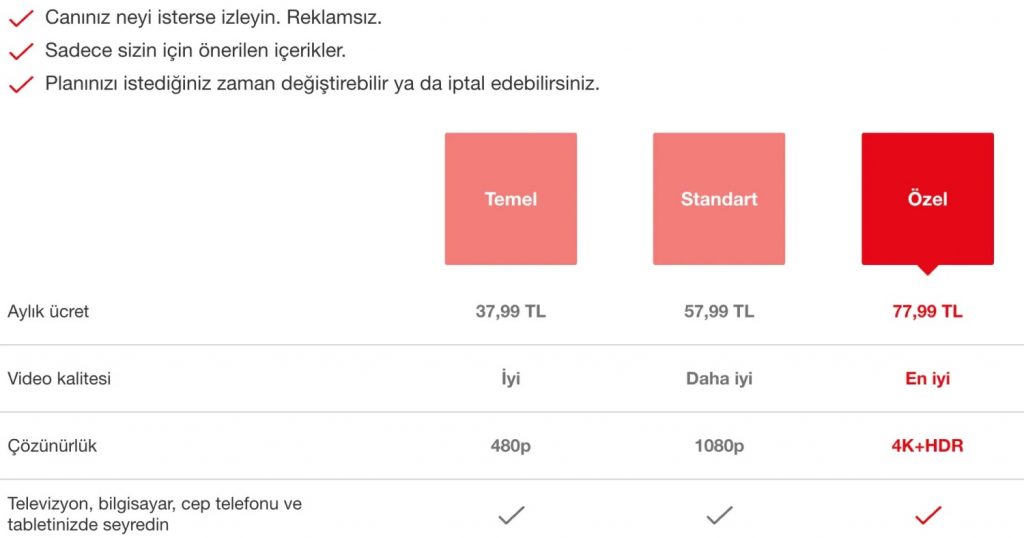The height and width of the screenshot is (538, 1024).
Task: Select the Standart plan tile
Action: (x=719, y=199)
